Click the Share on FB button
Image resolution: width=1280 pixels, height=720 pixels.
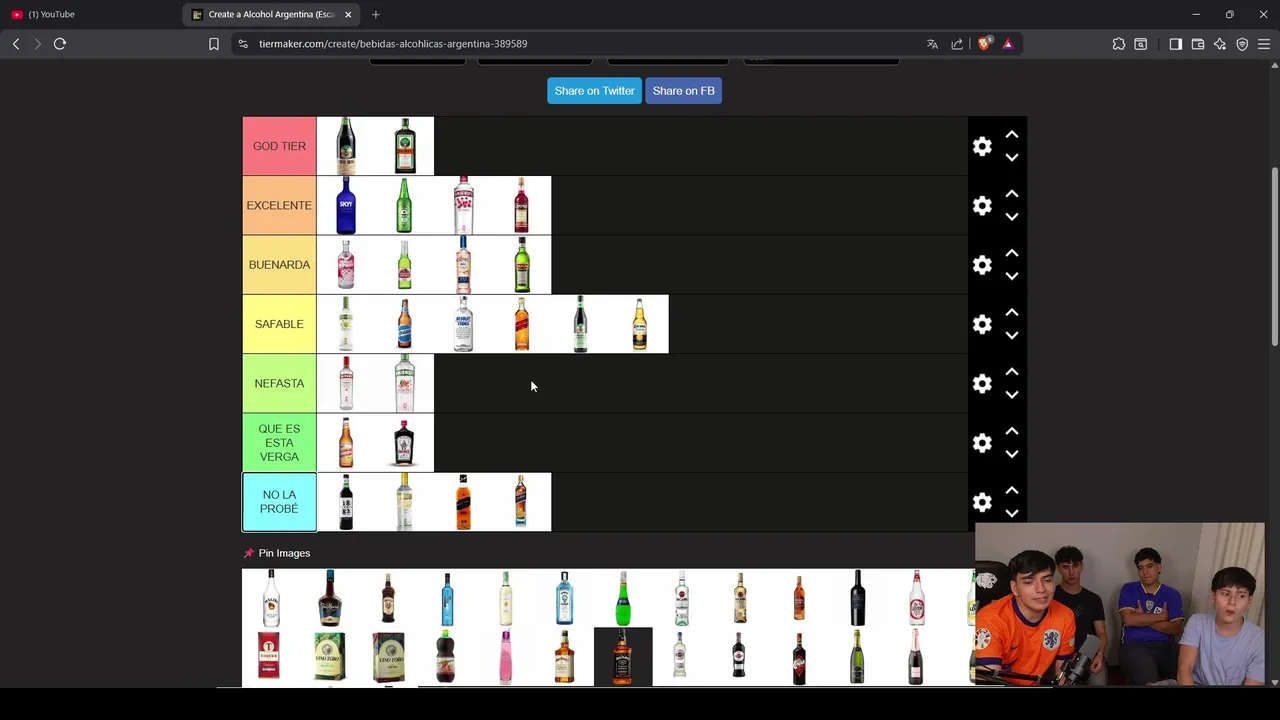[684, 91]
